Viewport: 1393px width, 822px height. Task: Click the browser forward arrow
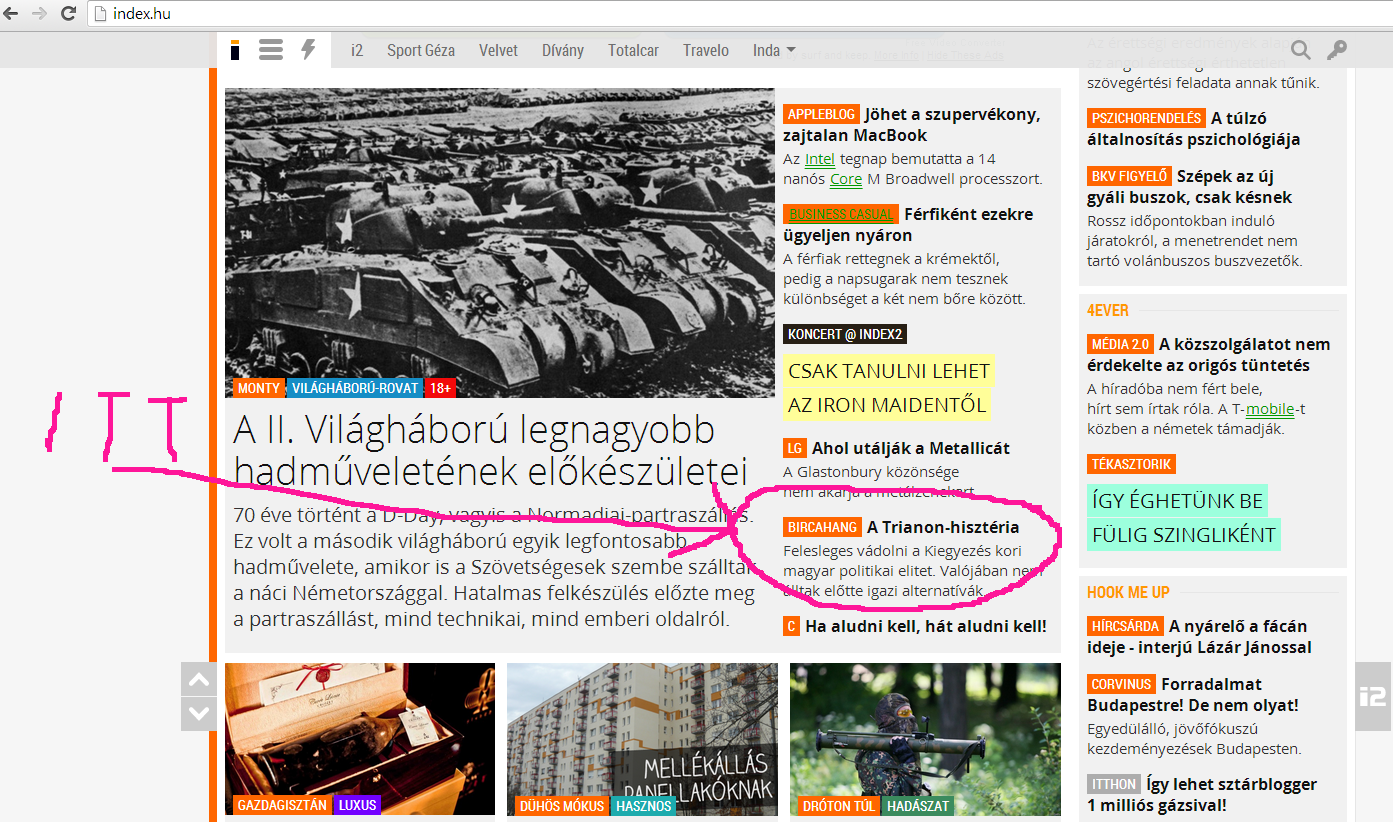point(40,14)
